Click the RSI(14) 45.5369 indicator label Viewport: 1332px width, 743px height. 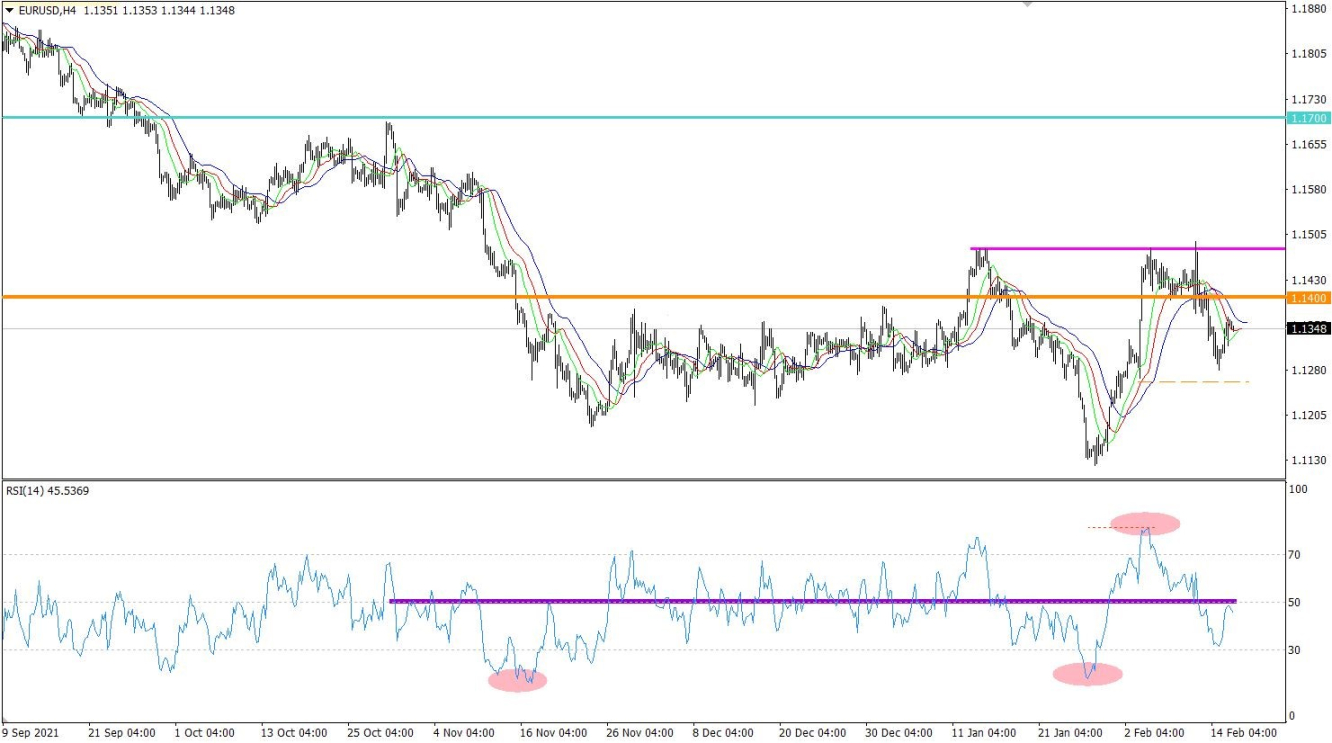47,491
